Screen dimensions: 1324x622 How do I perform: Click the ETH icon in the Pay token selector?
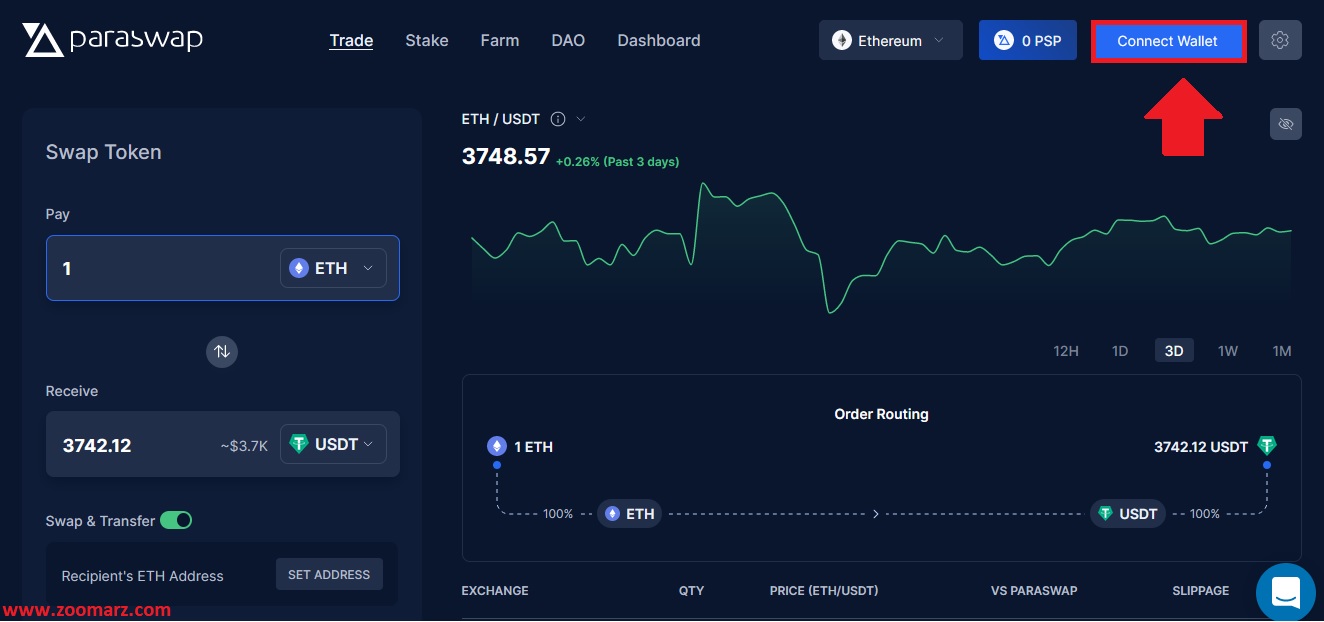click(299, 268)
